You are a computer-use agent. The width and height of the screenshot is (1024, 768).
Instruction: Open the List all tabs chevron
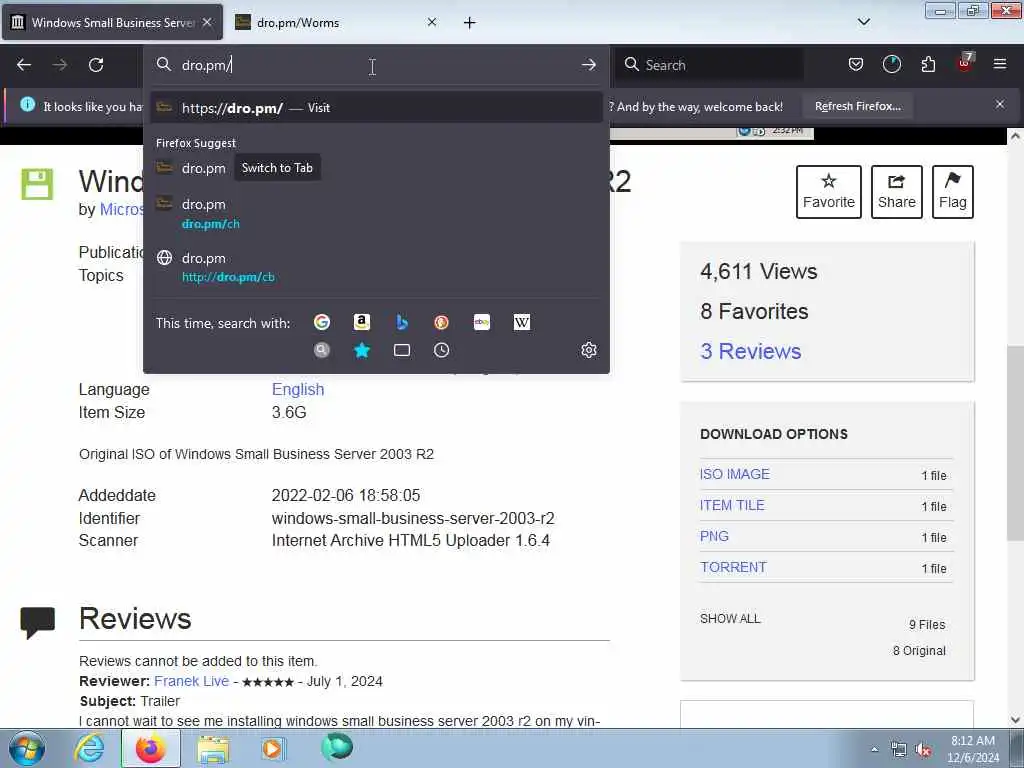(863, 22)
